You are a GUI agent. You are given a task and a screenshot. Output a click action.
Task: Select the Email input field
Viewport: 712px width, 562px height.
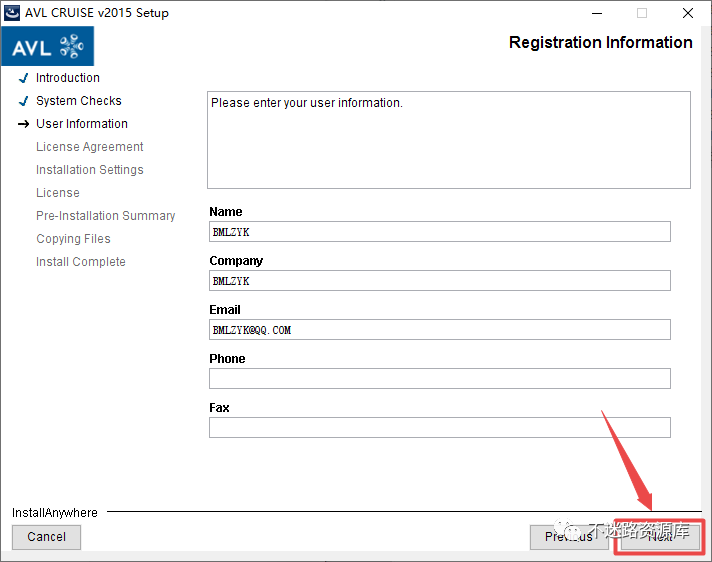coord(440,330)
